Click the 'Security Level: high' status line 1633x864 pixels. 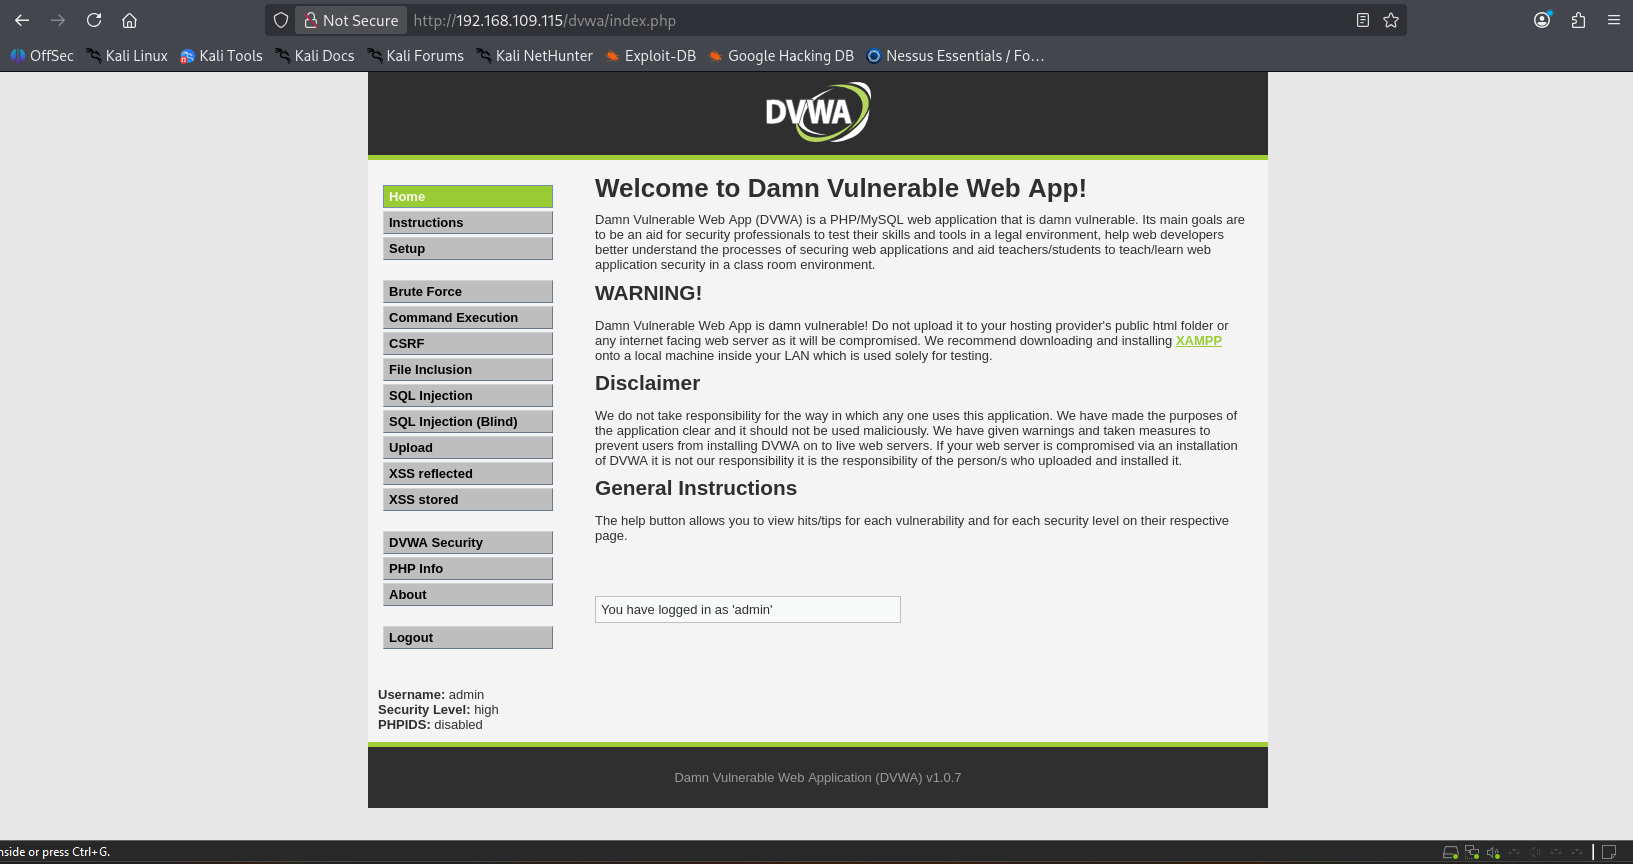438,710
